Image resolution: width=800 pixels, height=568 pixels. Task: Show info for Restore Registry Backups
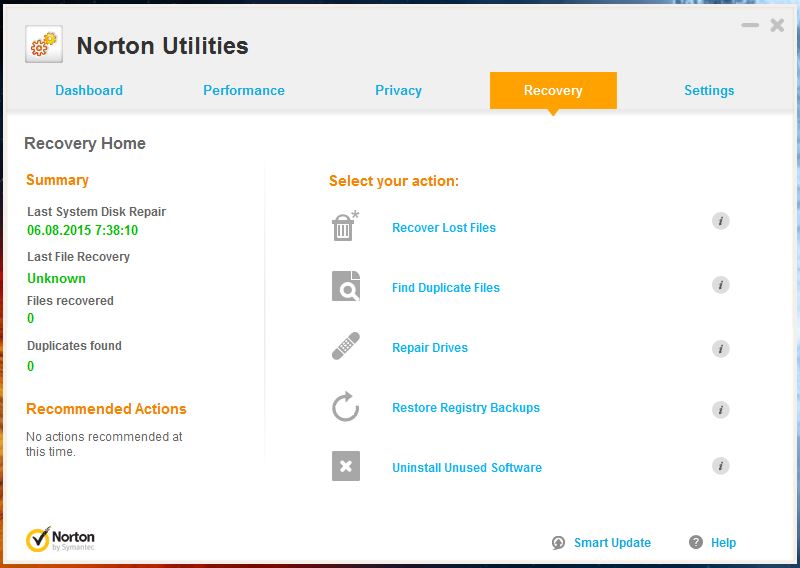720,410
